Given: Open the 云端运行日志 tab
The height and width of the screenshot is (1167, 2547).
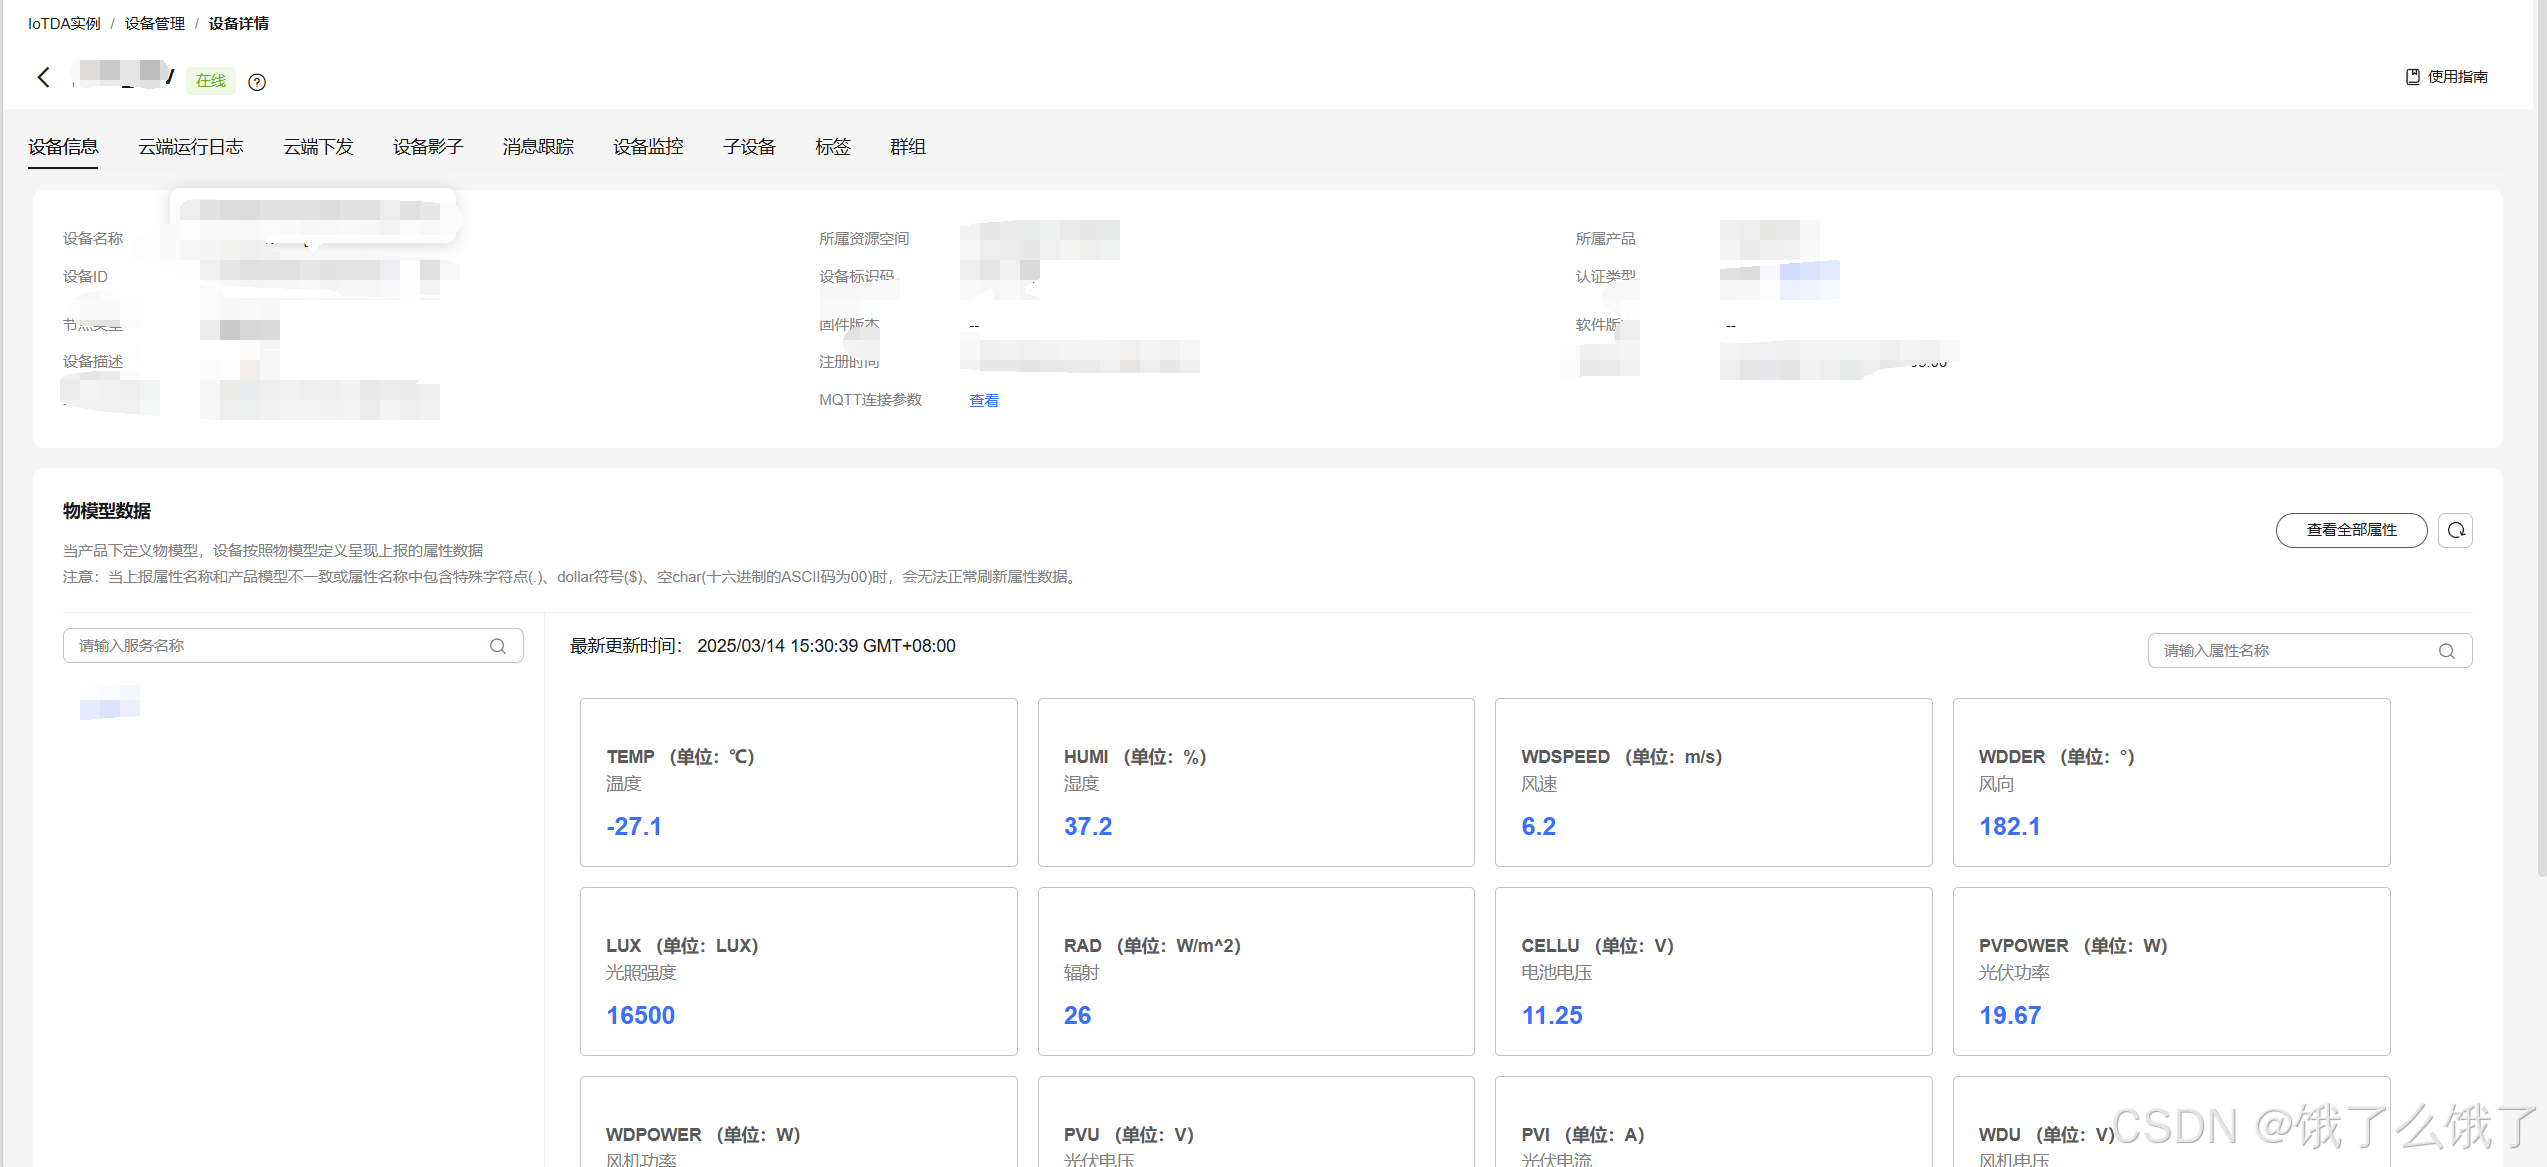Looking at the screenshot, I should tap(190, 147).
